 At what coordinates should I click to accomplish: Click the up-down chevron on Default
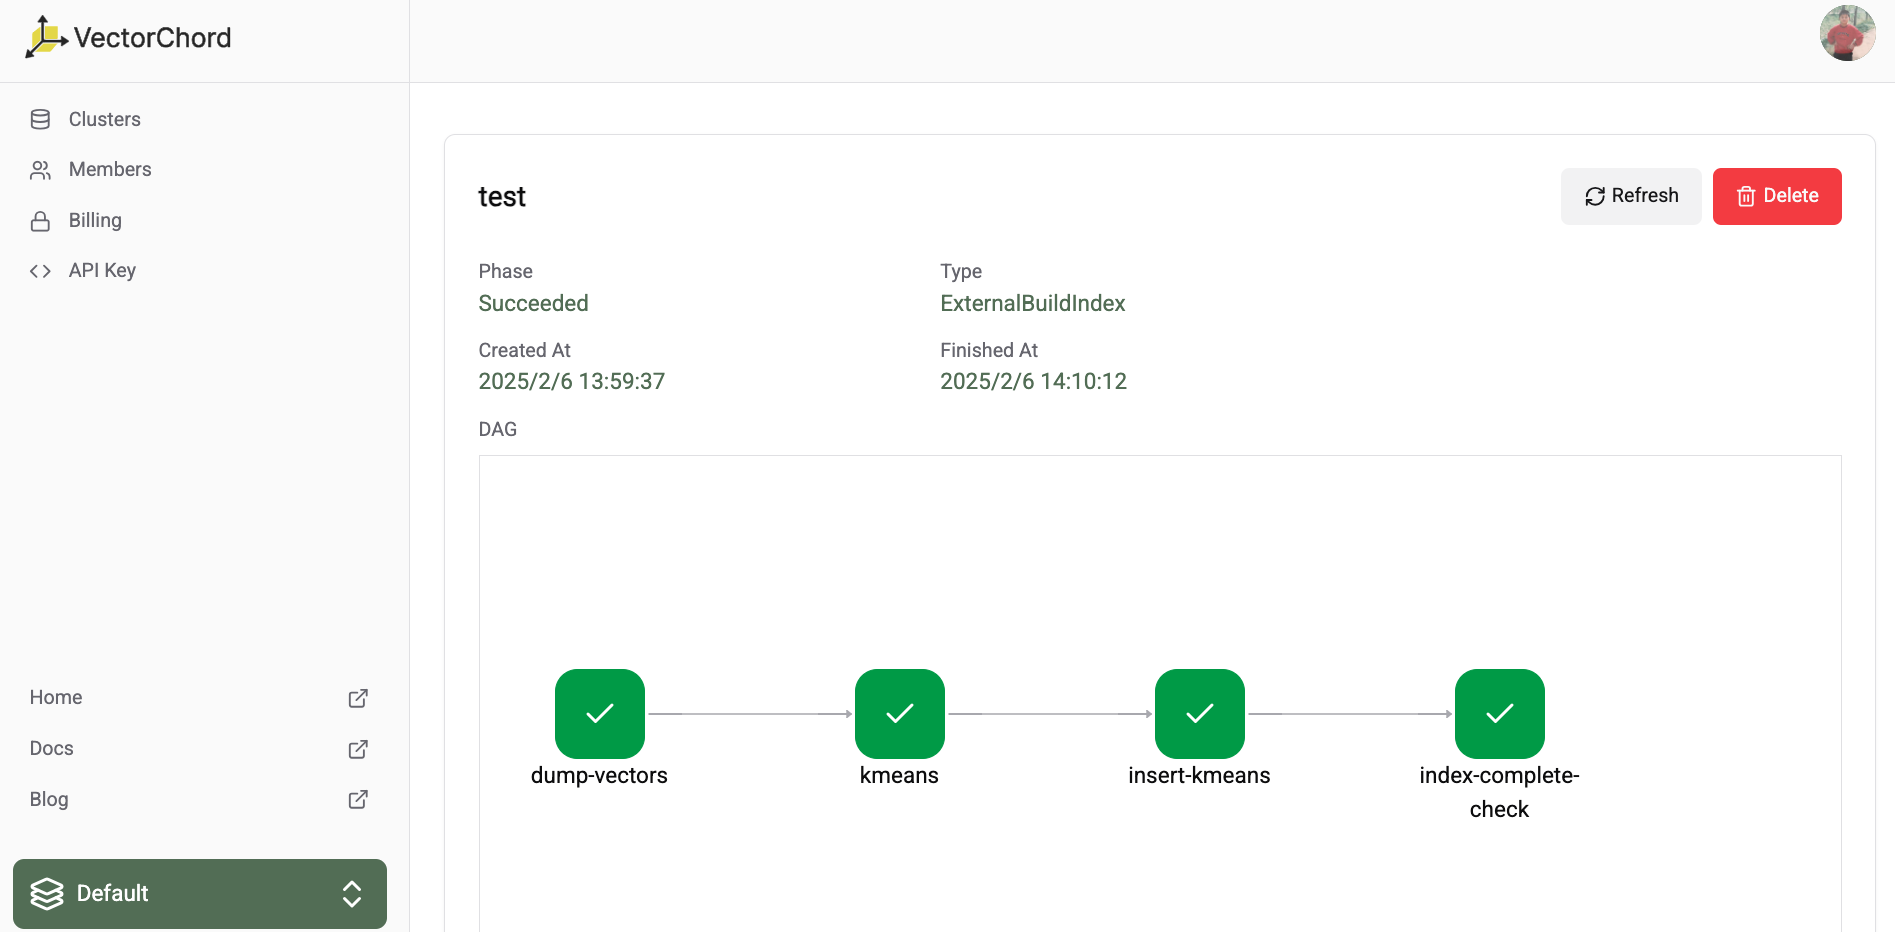[352, 894]
